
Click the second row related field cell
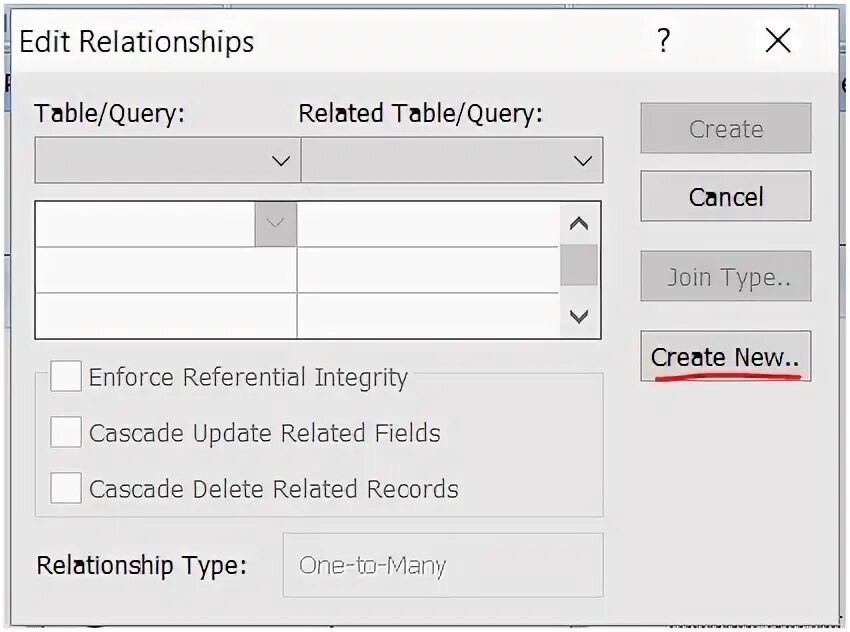pyautogui.click(x=428, y=270)
